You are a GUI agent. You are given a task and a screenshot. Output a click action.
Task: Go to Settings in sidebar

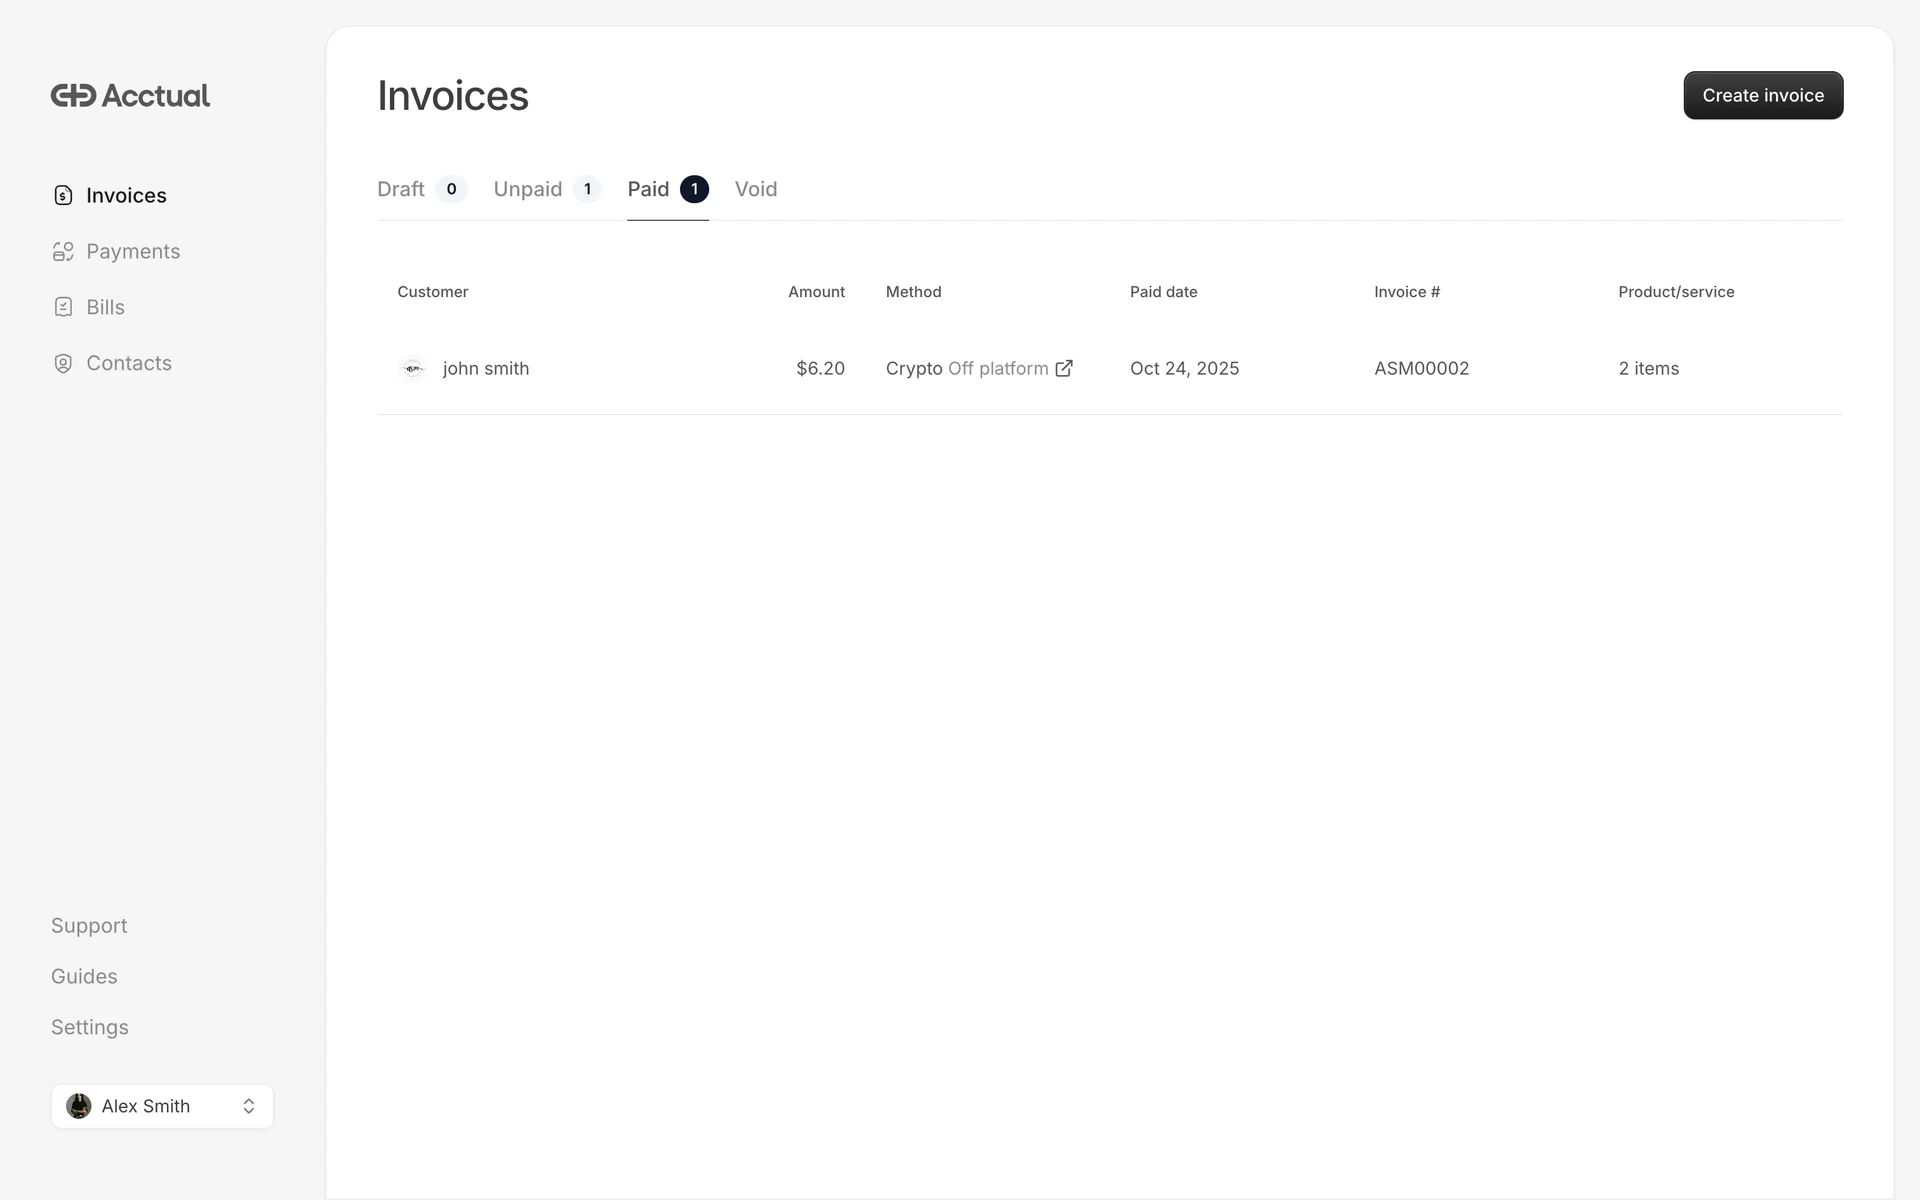[90, 1028]
